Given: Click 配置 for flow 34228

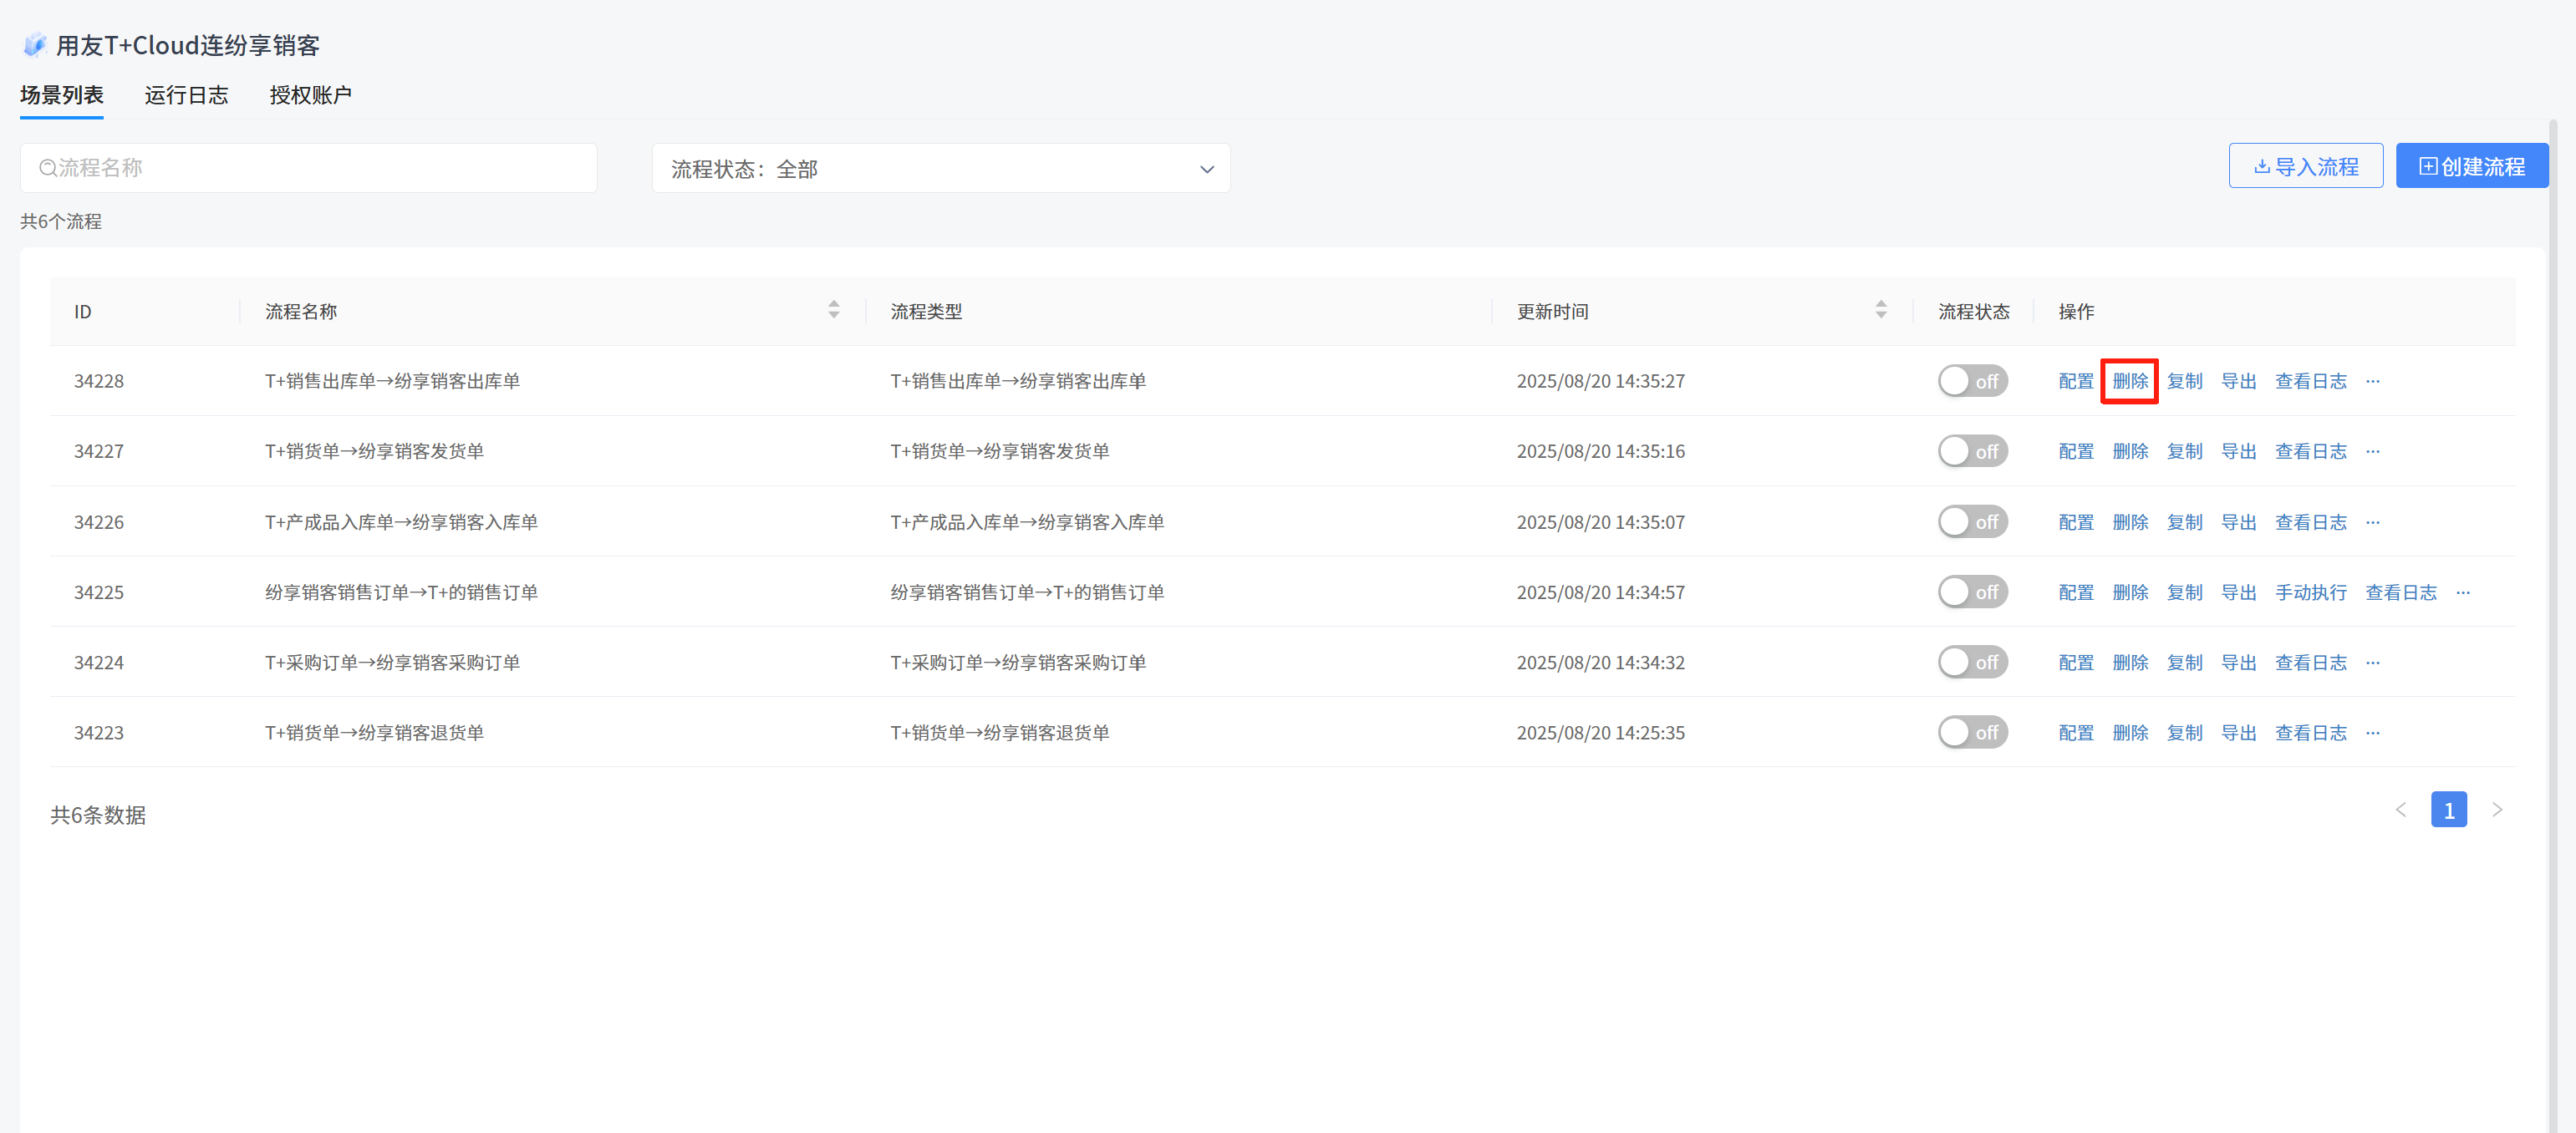Looking at the screenshot, I should [x=2076, y=381].
